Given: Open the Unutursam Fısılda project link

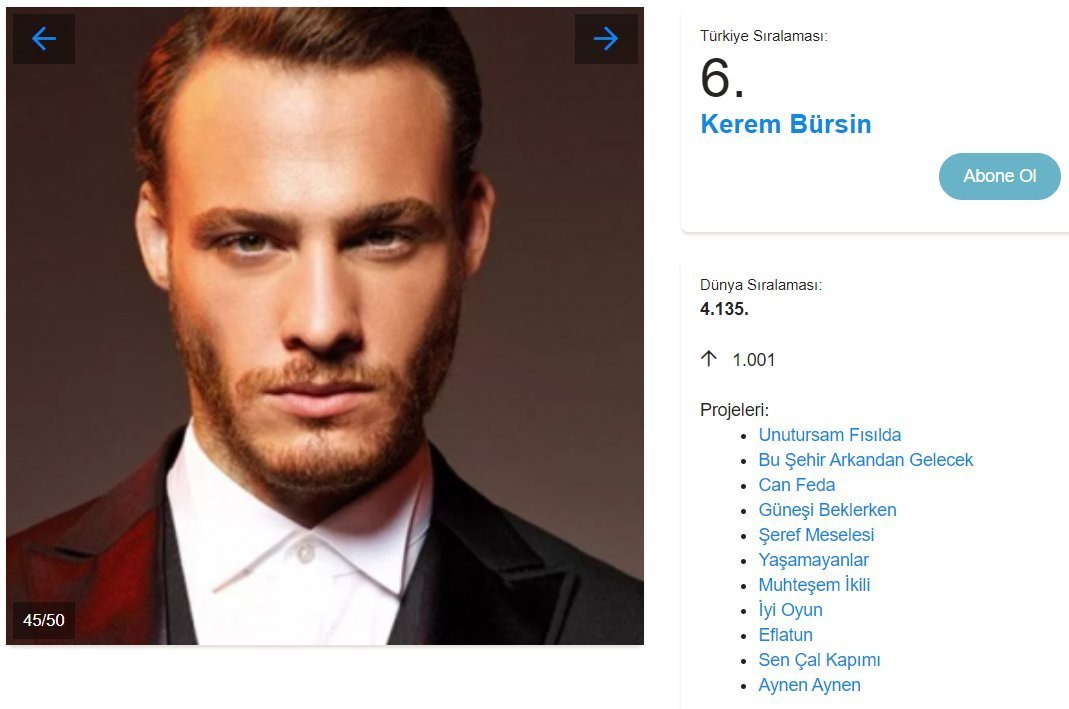Looking at the screenshot, I should (x=830, y=435).
